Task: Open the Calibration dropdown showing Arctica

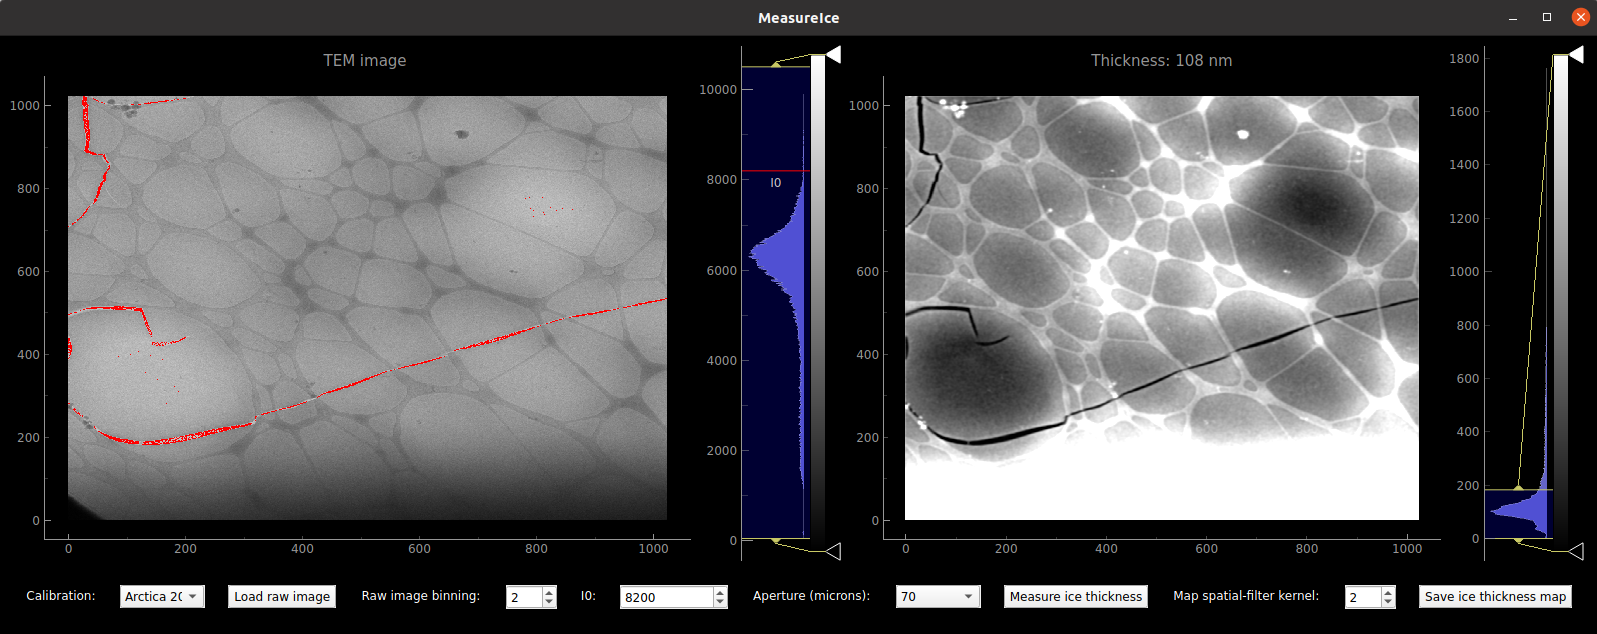Action: 162,596
